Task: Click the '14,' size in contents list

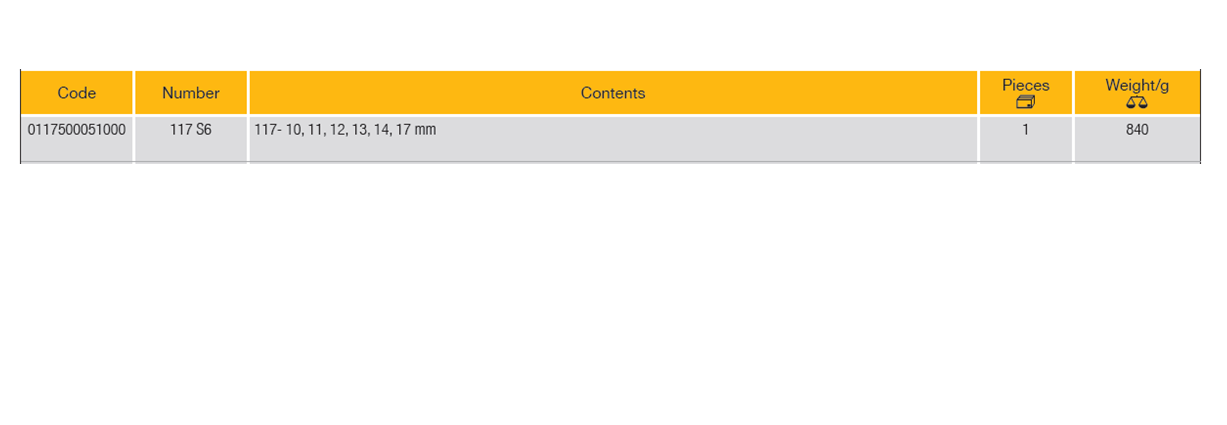Action: tap(382, 129)
